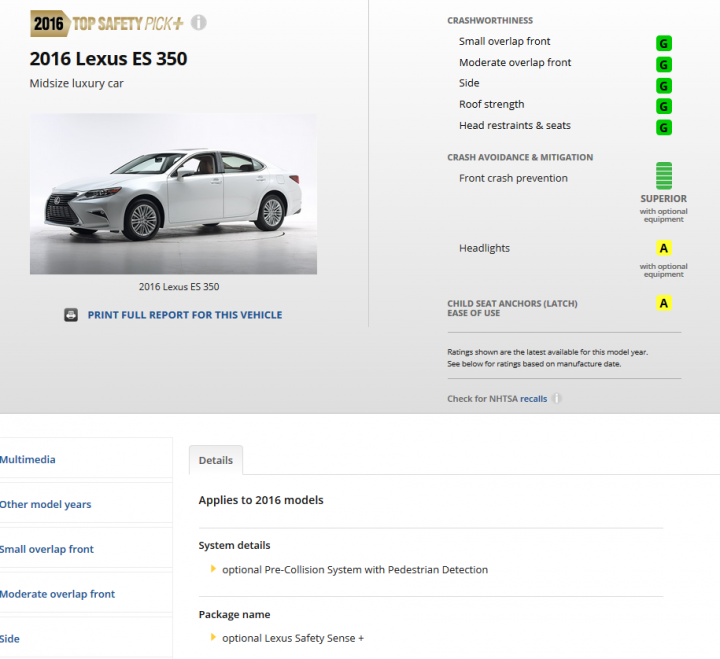Open the NHTSA recalls link
This screenshot has height=659, width=720.
[533, 398]
